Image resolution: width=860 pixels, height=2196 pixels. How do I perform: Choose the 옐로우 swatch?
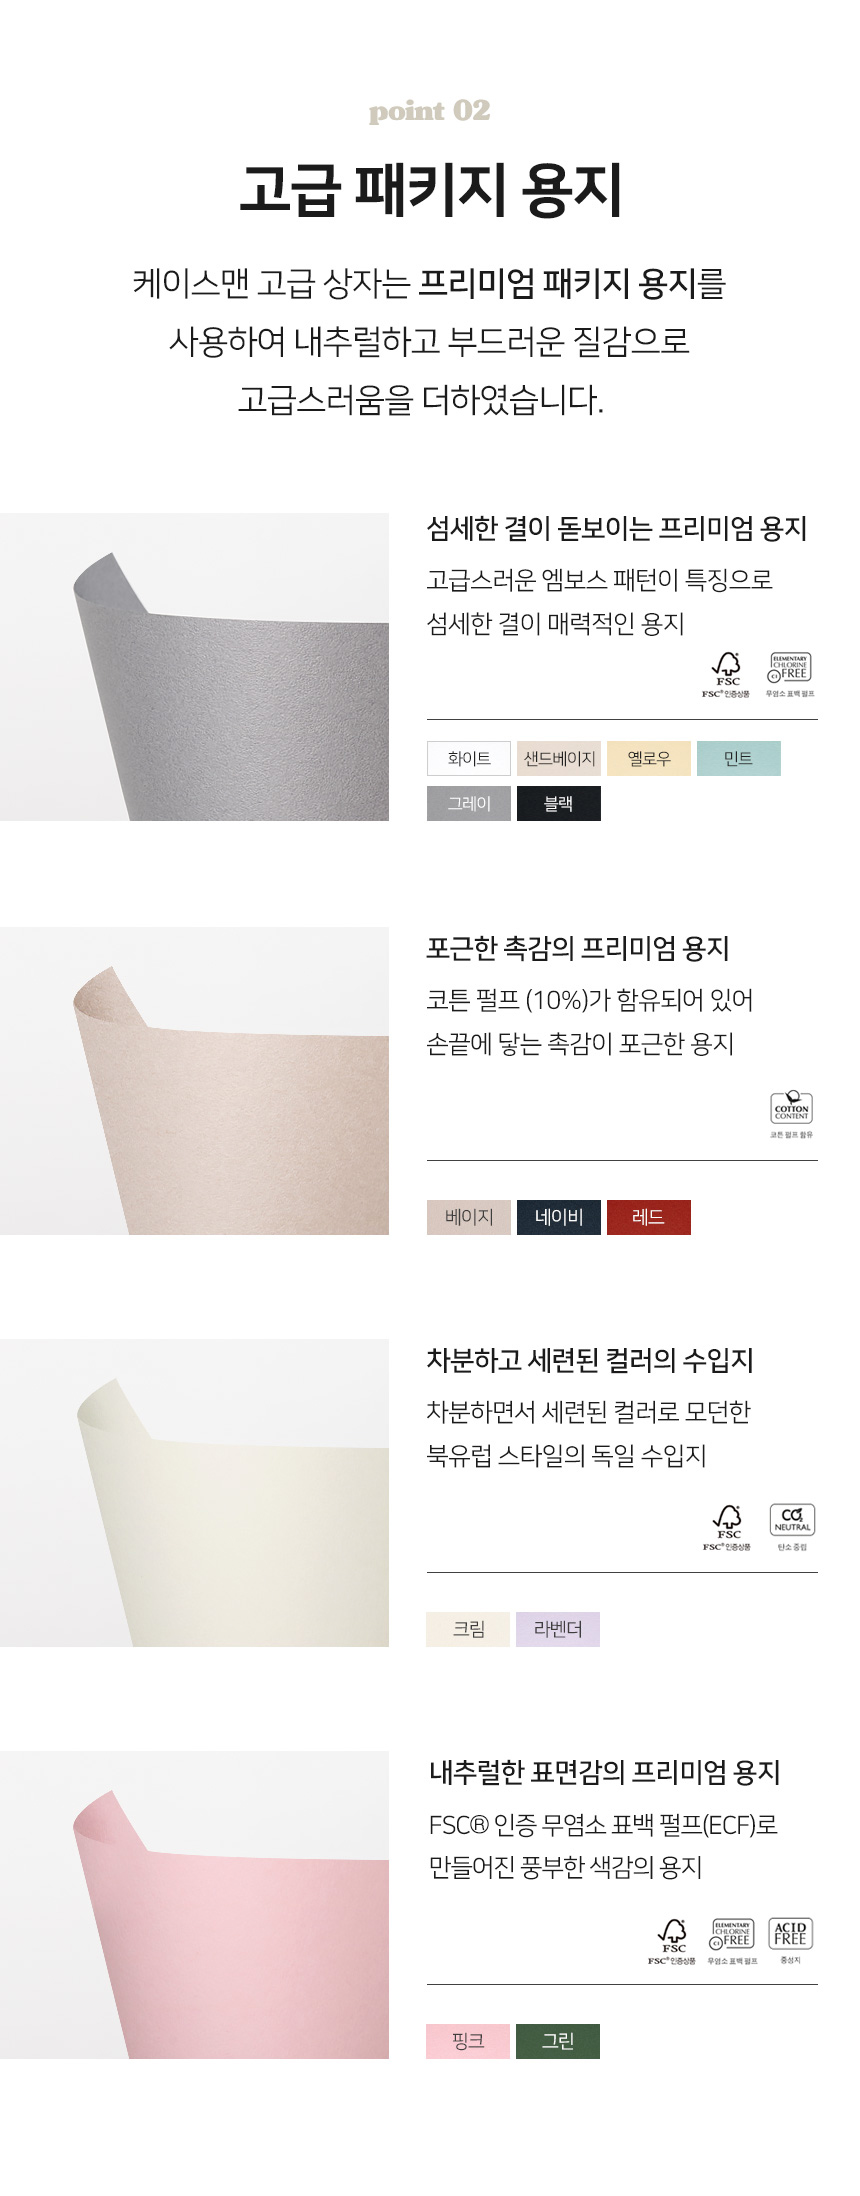tap(649, 758)
